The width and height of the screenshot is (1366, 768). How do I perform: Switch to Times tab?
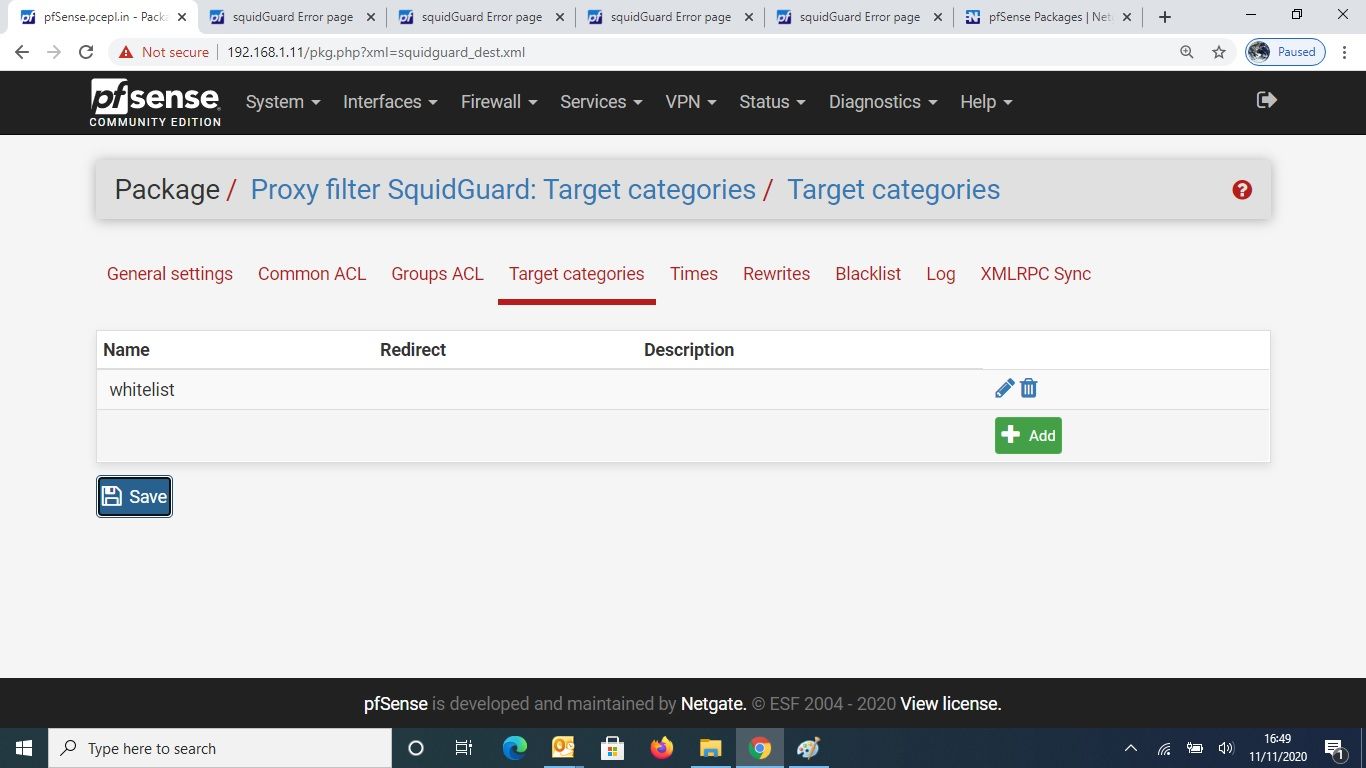[x=694, y=274]
